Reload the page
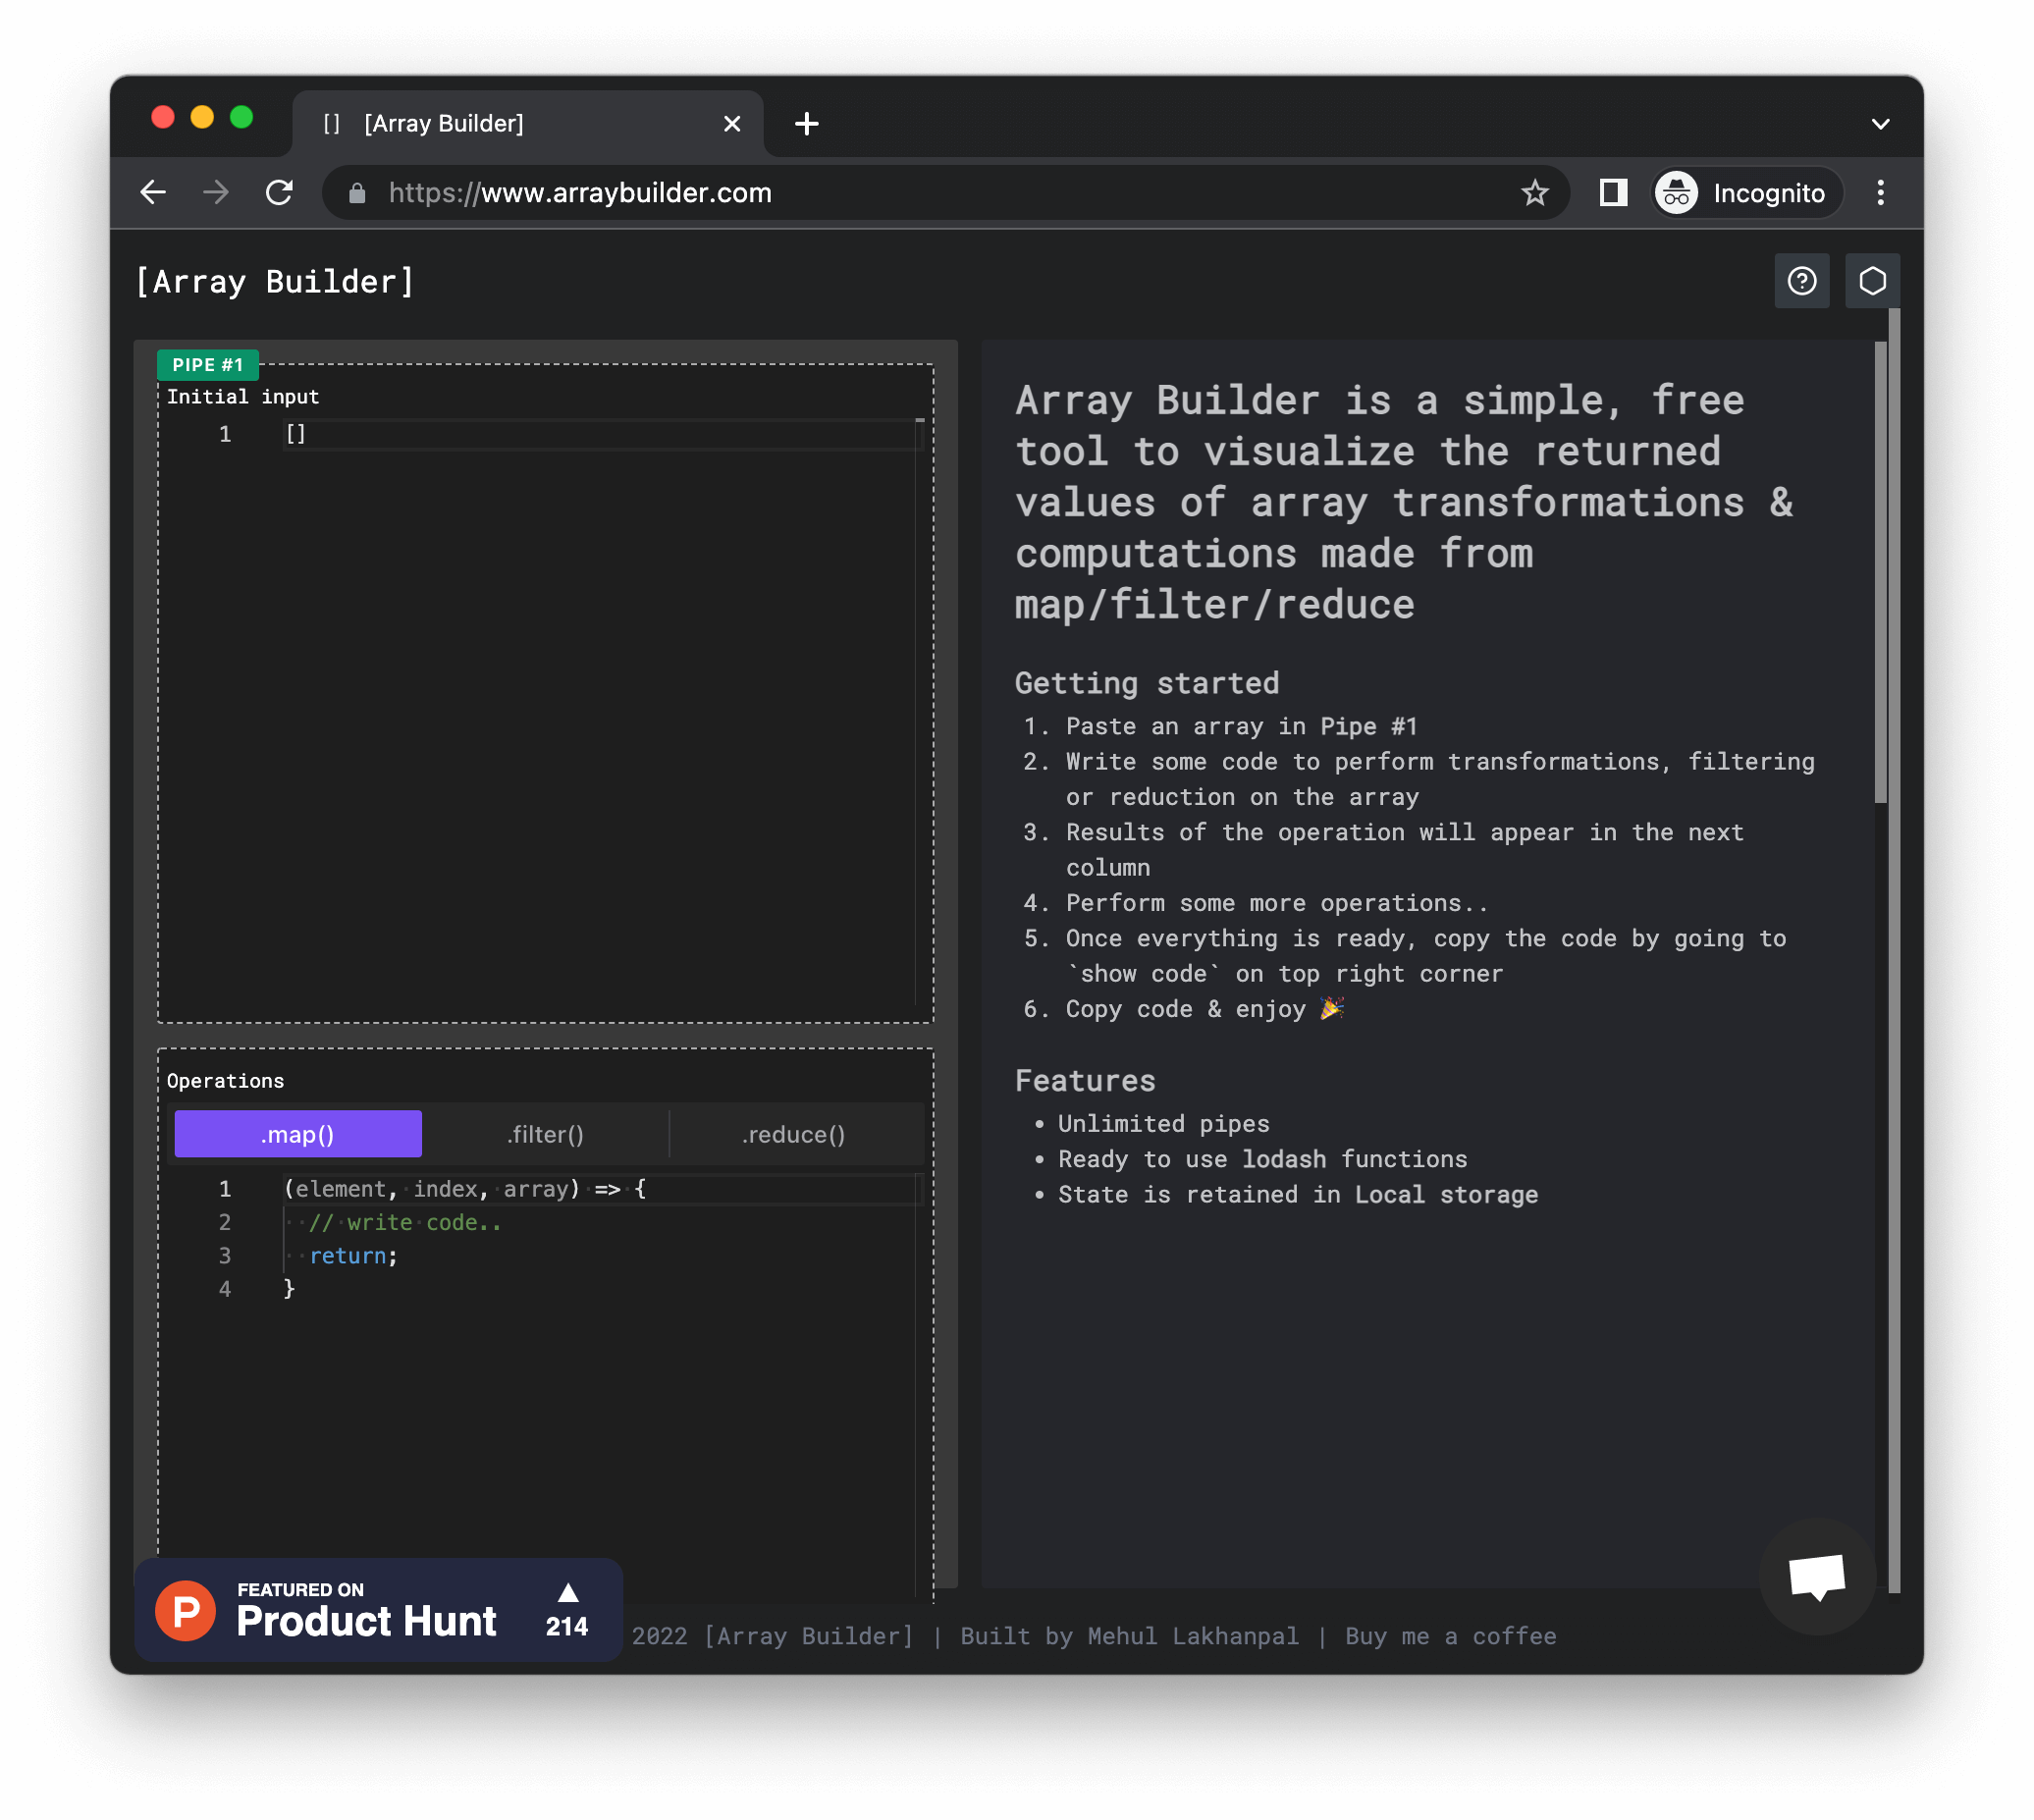 (279, 192)
